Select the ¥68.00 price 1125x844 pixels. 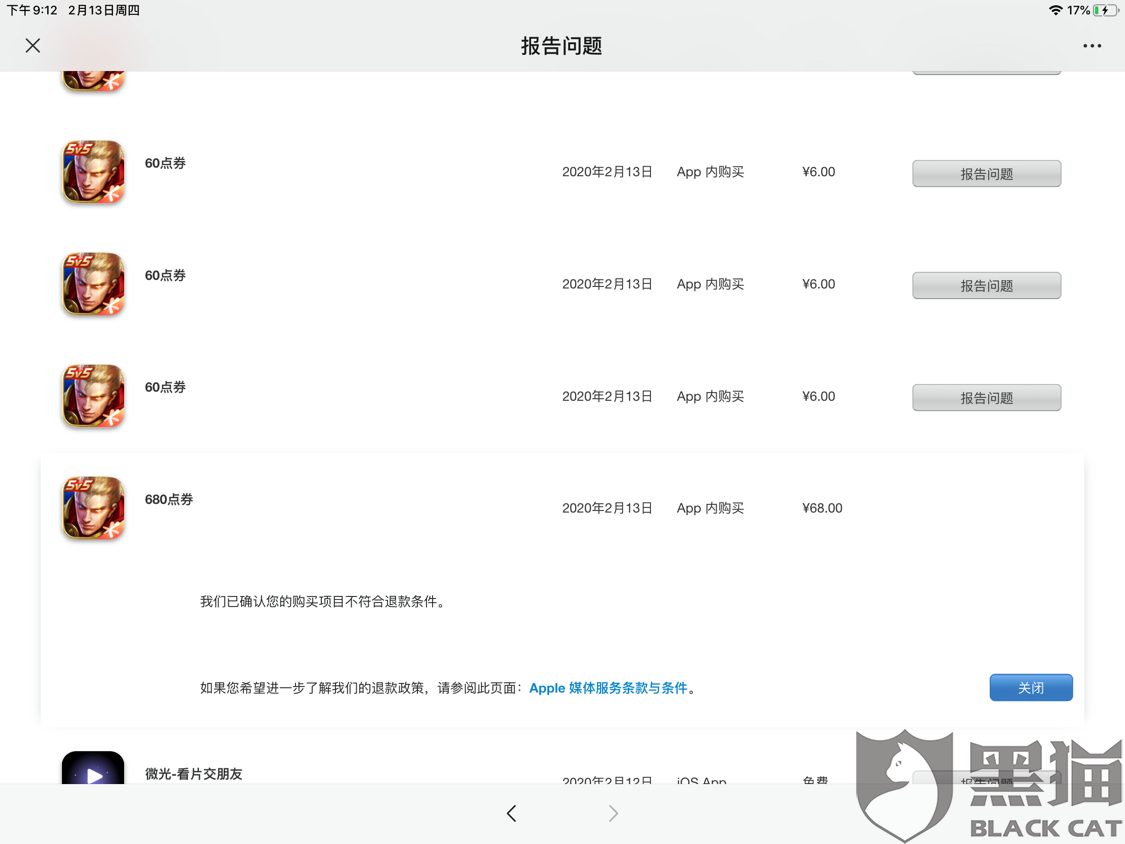(822, 508)
